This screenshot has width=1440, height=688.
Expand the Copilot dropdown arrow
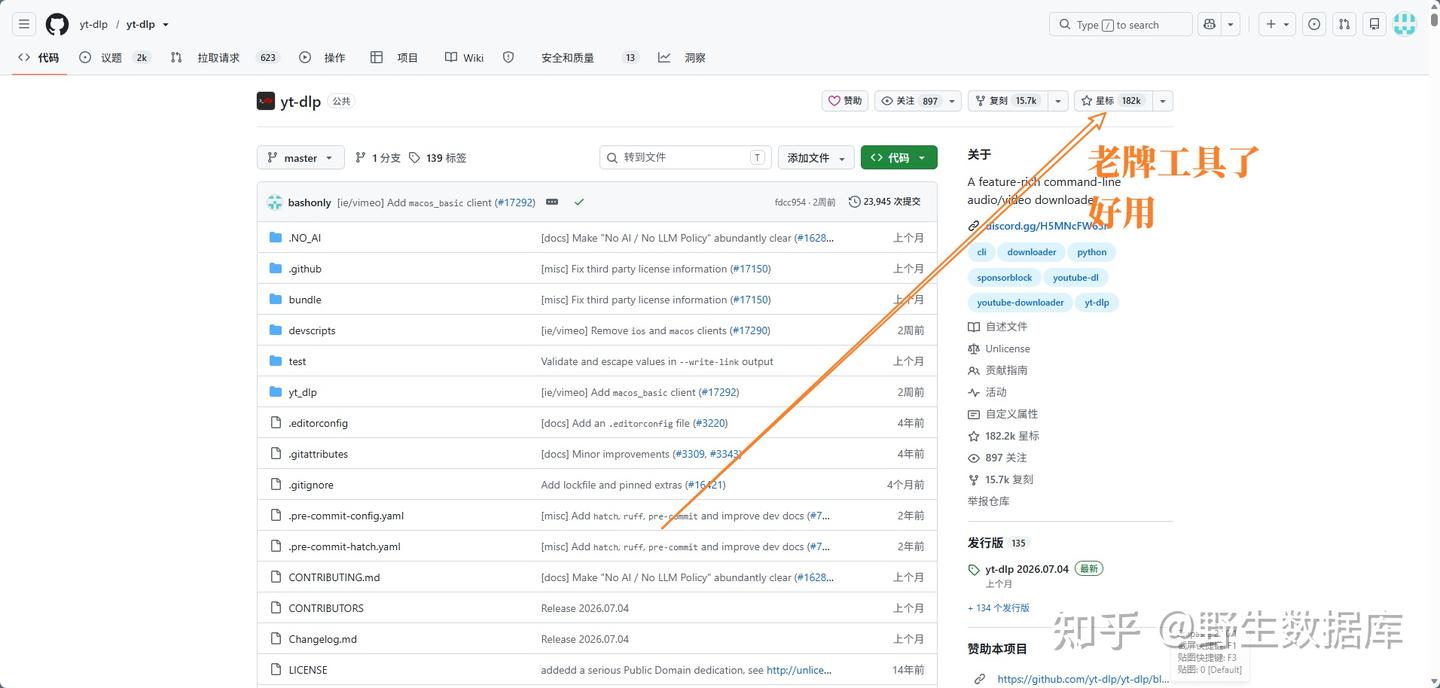click(x=1232, y=24)
